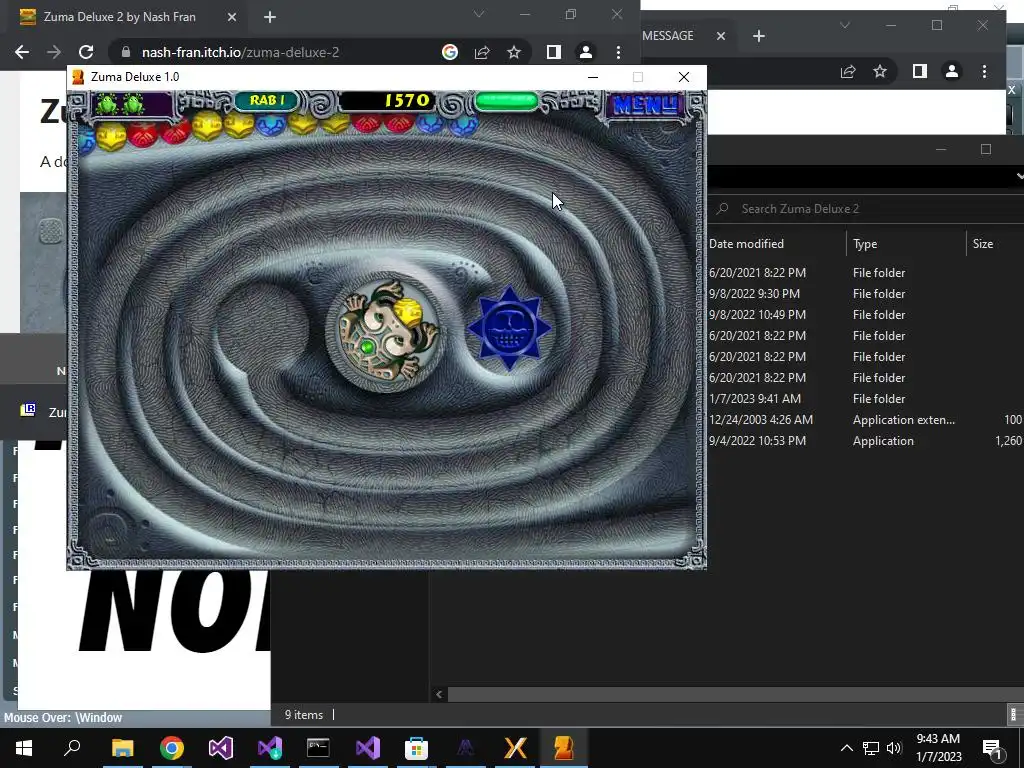The width and height of the screenshot is (1024, 768).
Task: Click the left arrow of Explorer horizontal scrollbar
Action: [x=439, y=694]
